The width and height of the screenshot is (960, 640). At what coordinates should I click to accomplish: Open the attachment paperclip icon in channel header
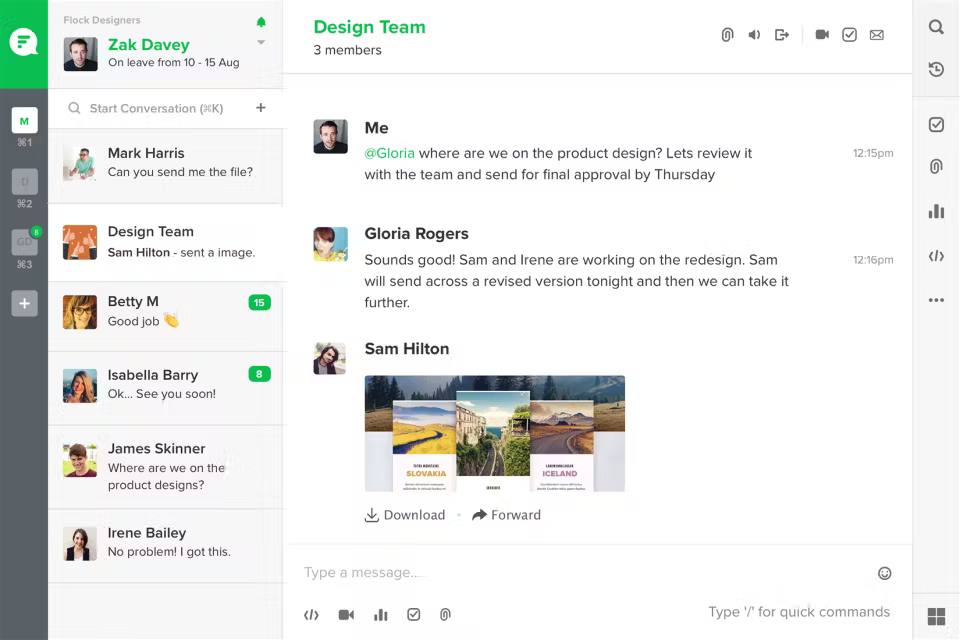click(727, 35)
